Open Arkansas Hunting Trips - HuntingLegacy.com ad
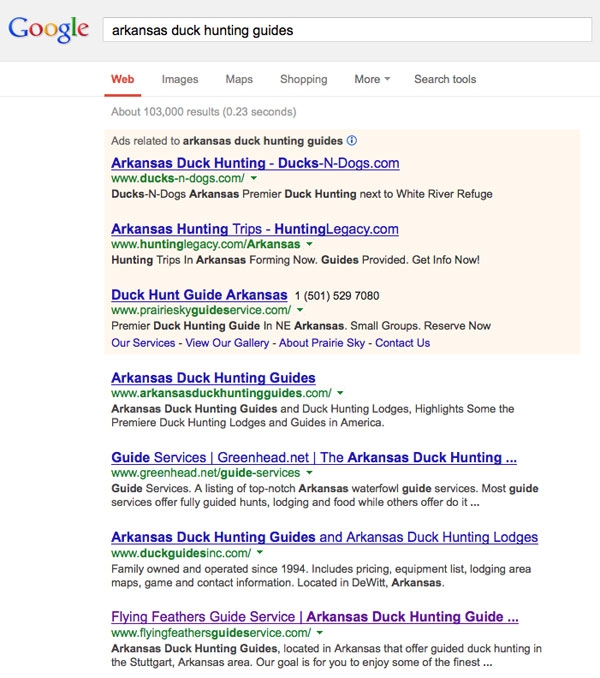 (x=255, y=229)
